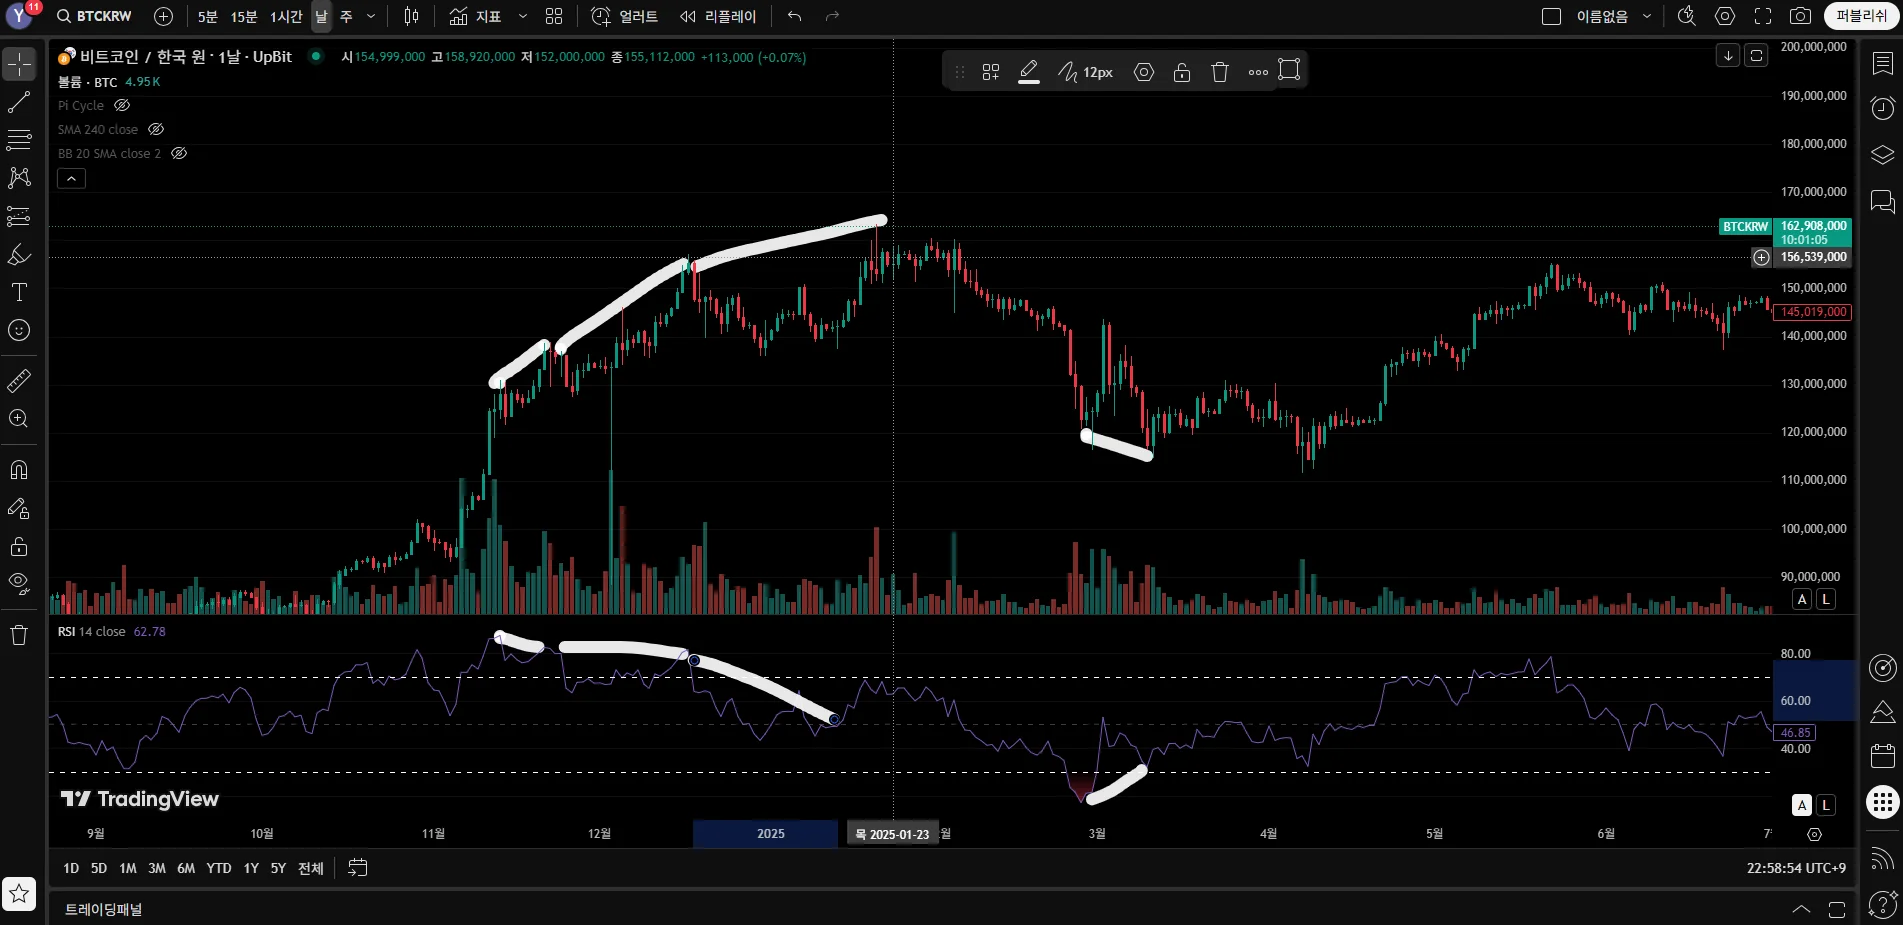This screenshot has height=925, width=1903.
Task: Redo the last action
Action: (x=832, y=16)
